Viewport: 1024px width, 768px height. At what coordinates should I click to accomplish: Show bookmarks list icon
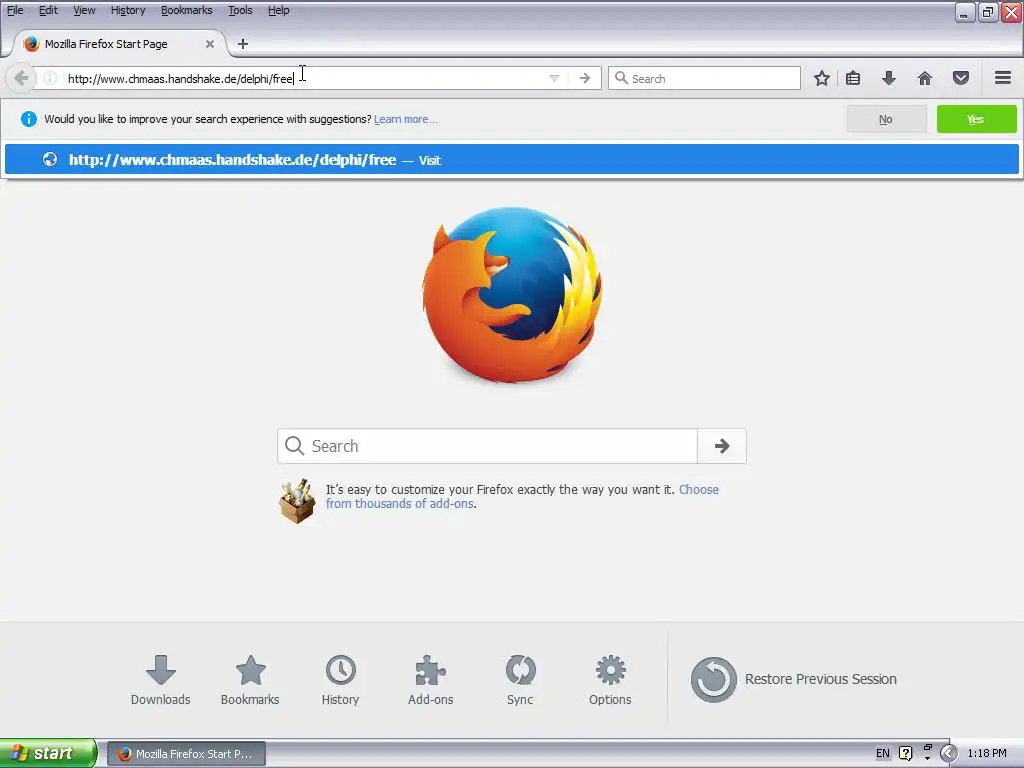853,78
